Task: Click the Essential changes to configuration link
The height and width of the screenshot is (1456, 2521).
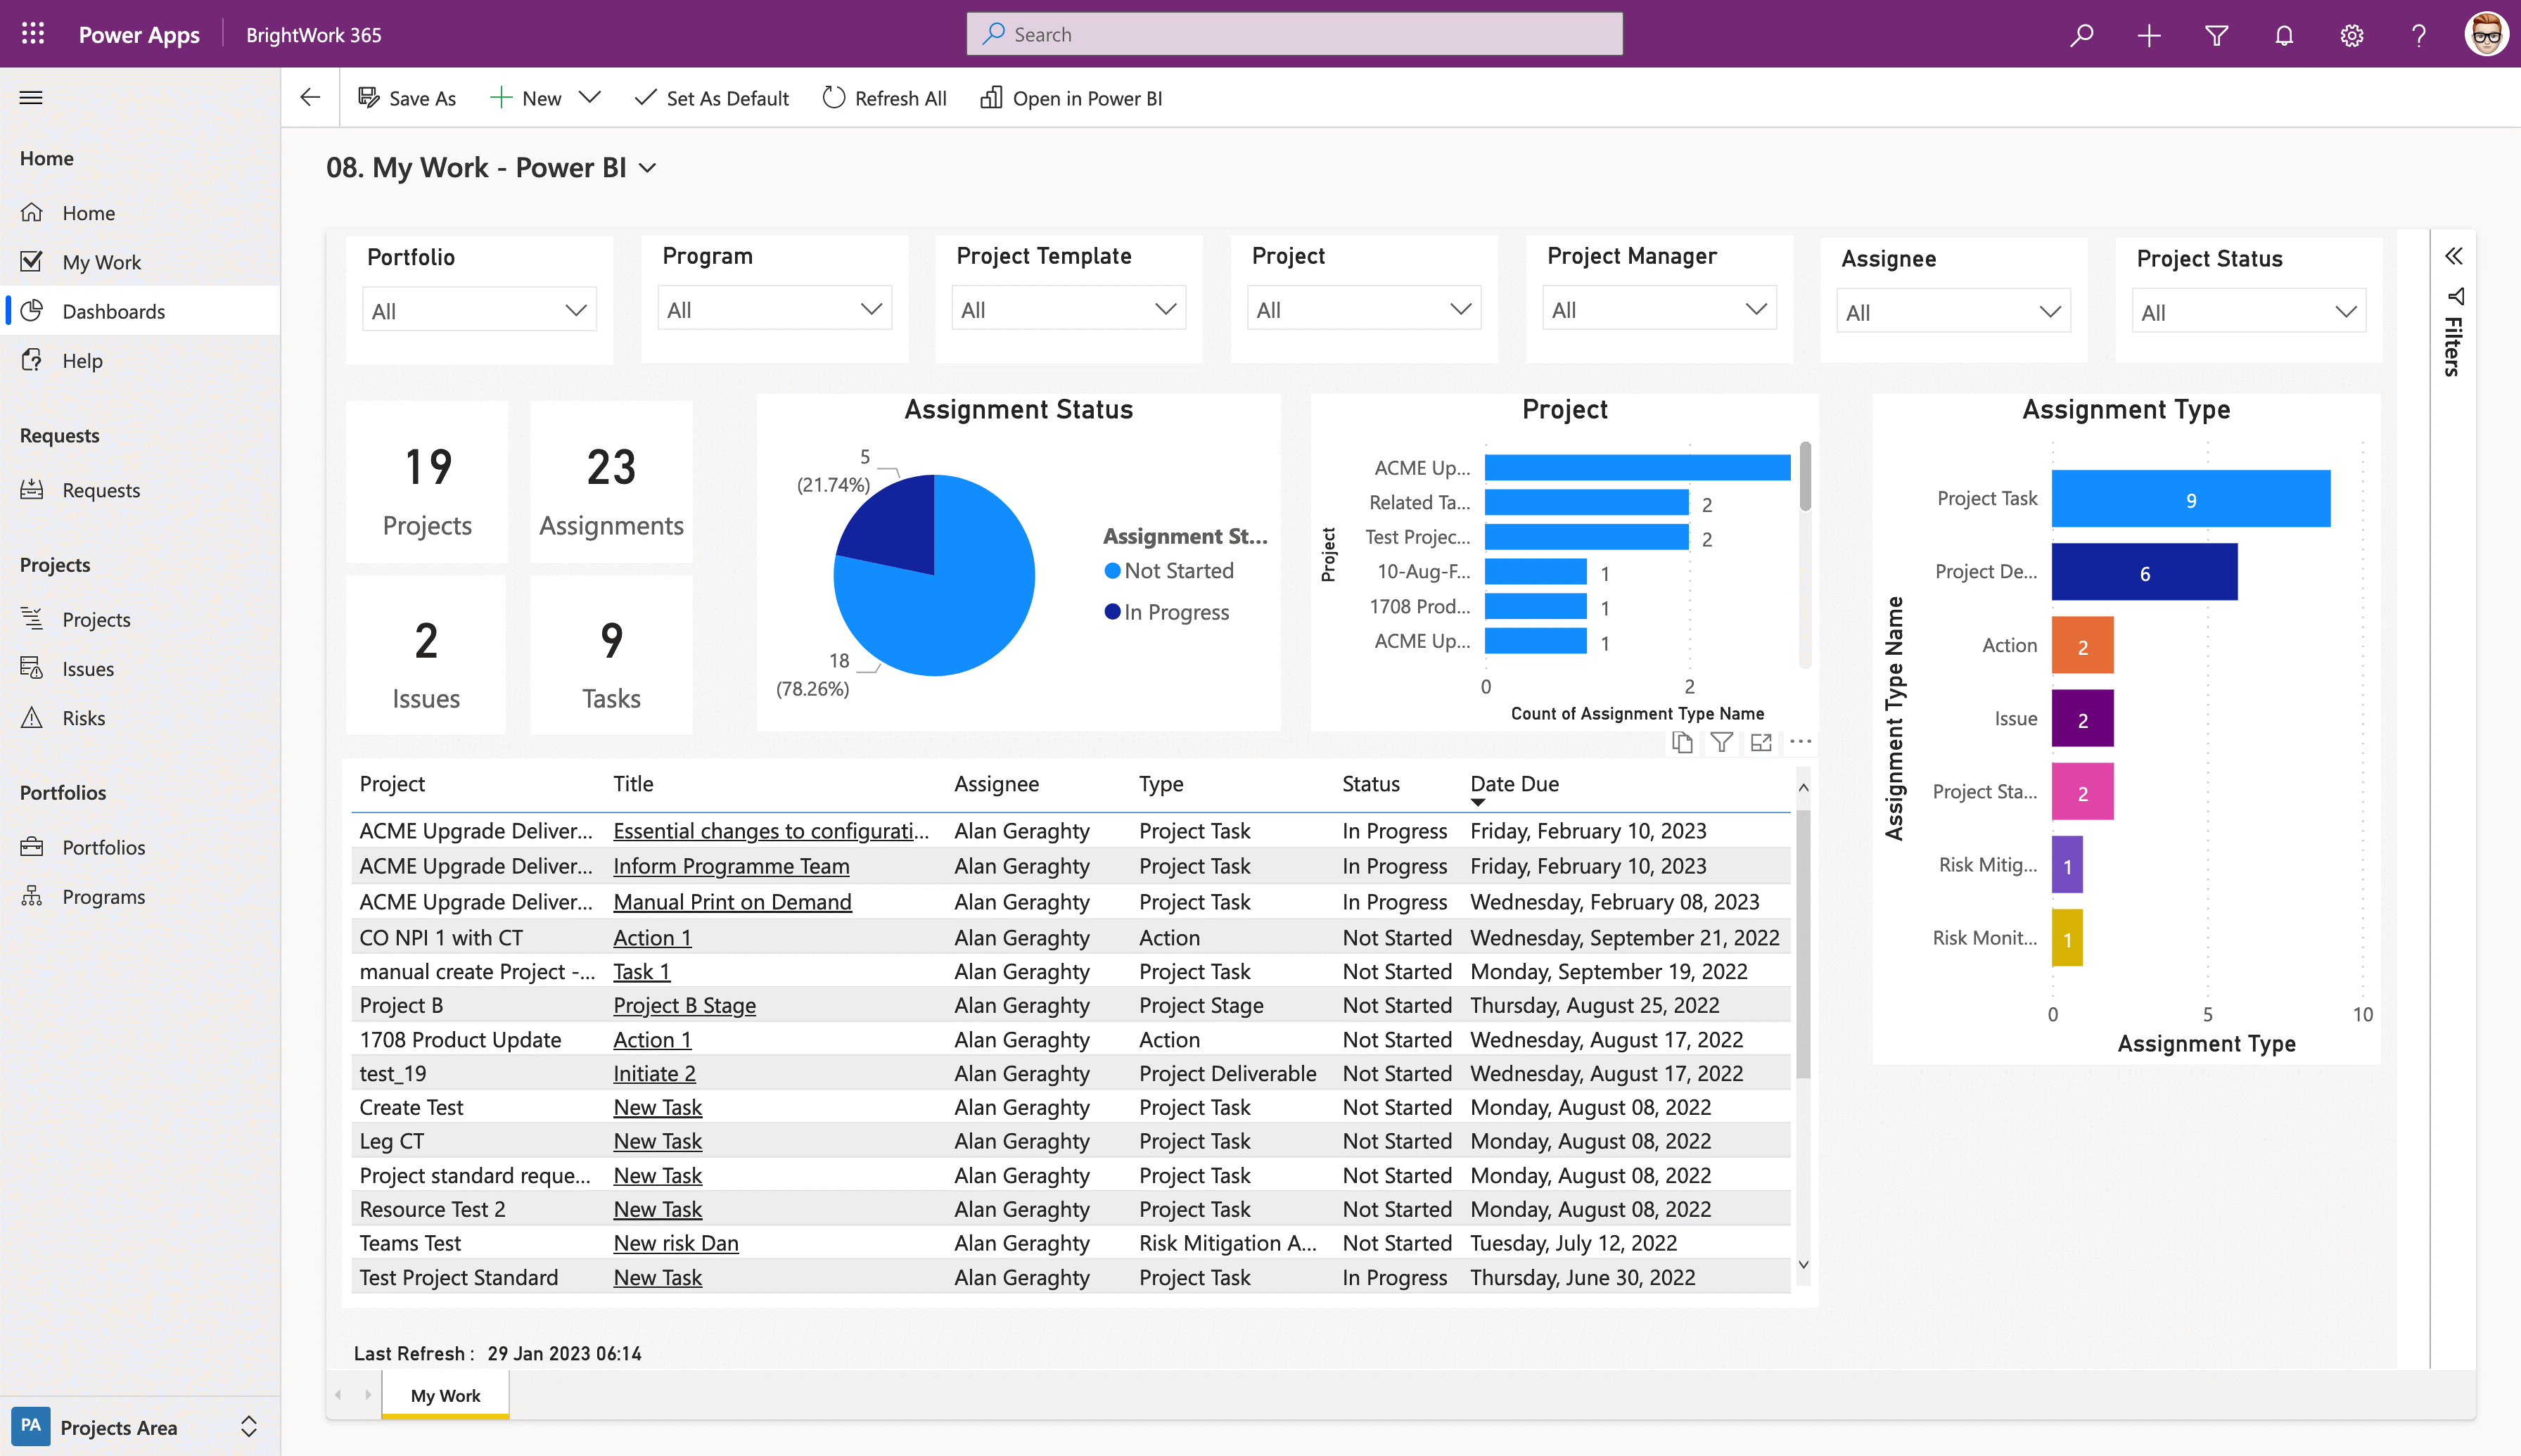Action: (770, 830)
